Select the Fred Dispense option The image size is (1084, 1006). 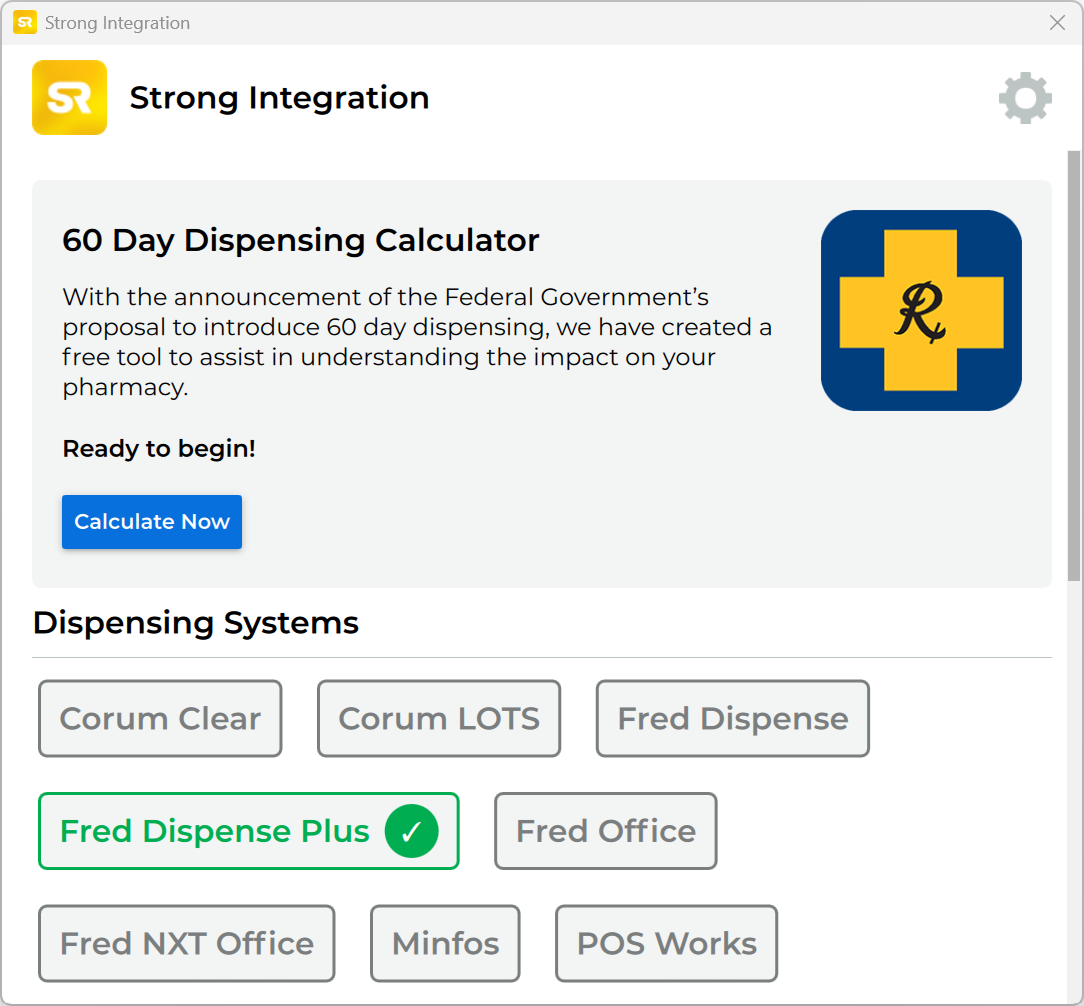[x=733, y=718]
